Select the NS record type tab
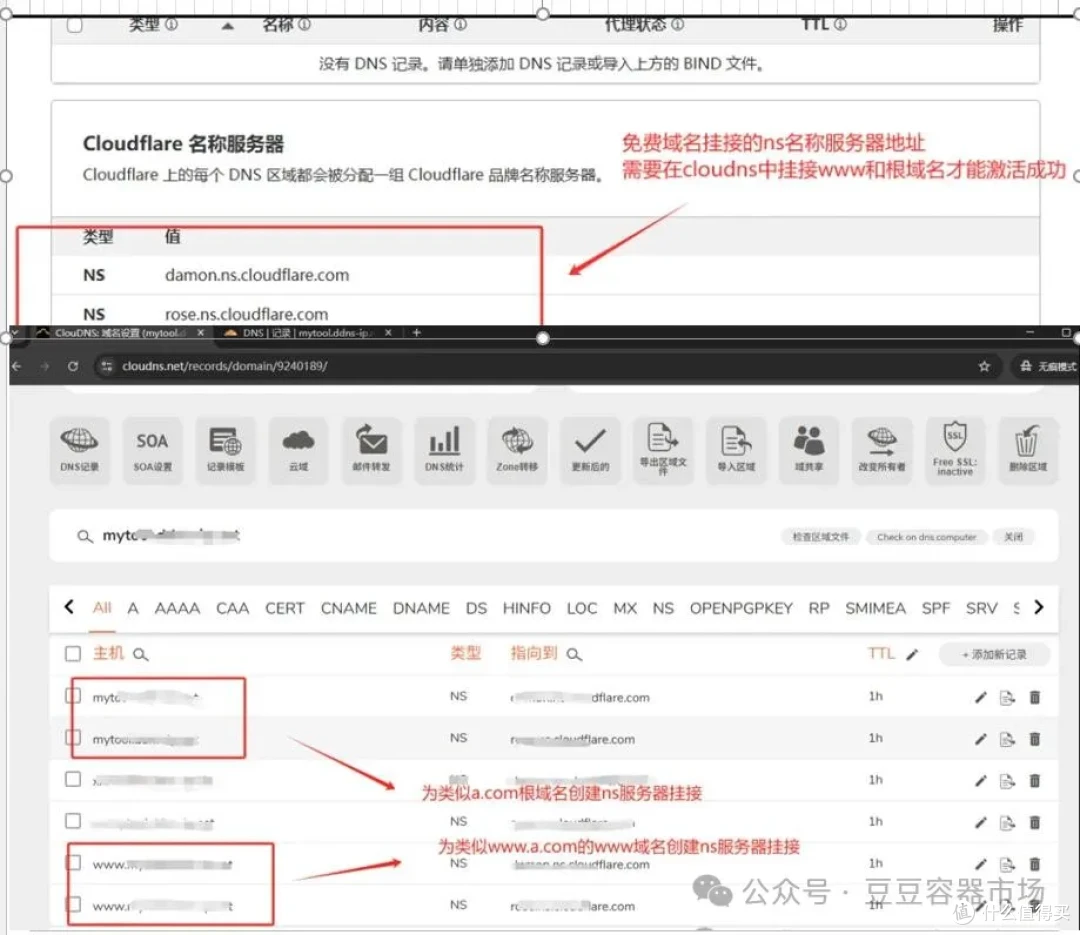This screenshot has height=935, width=1080. (x=663, y=608)
